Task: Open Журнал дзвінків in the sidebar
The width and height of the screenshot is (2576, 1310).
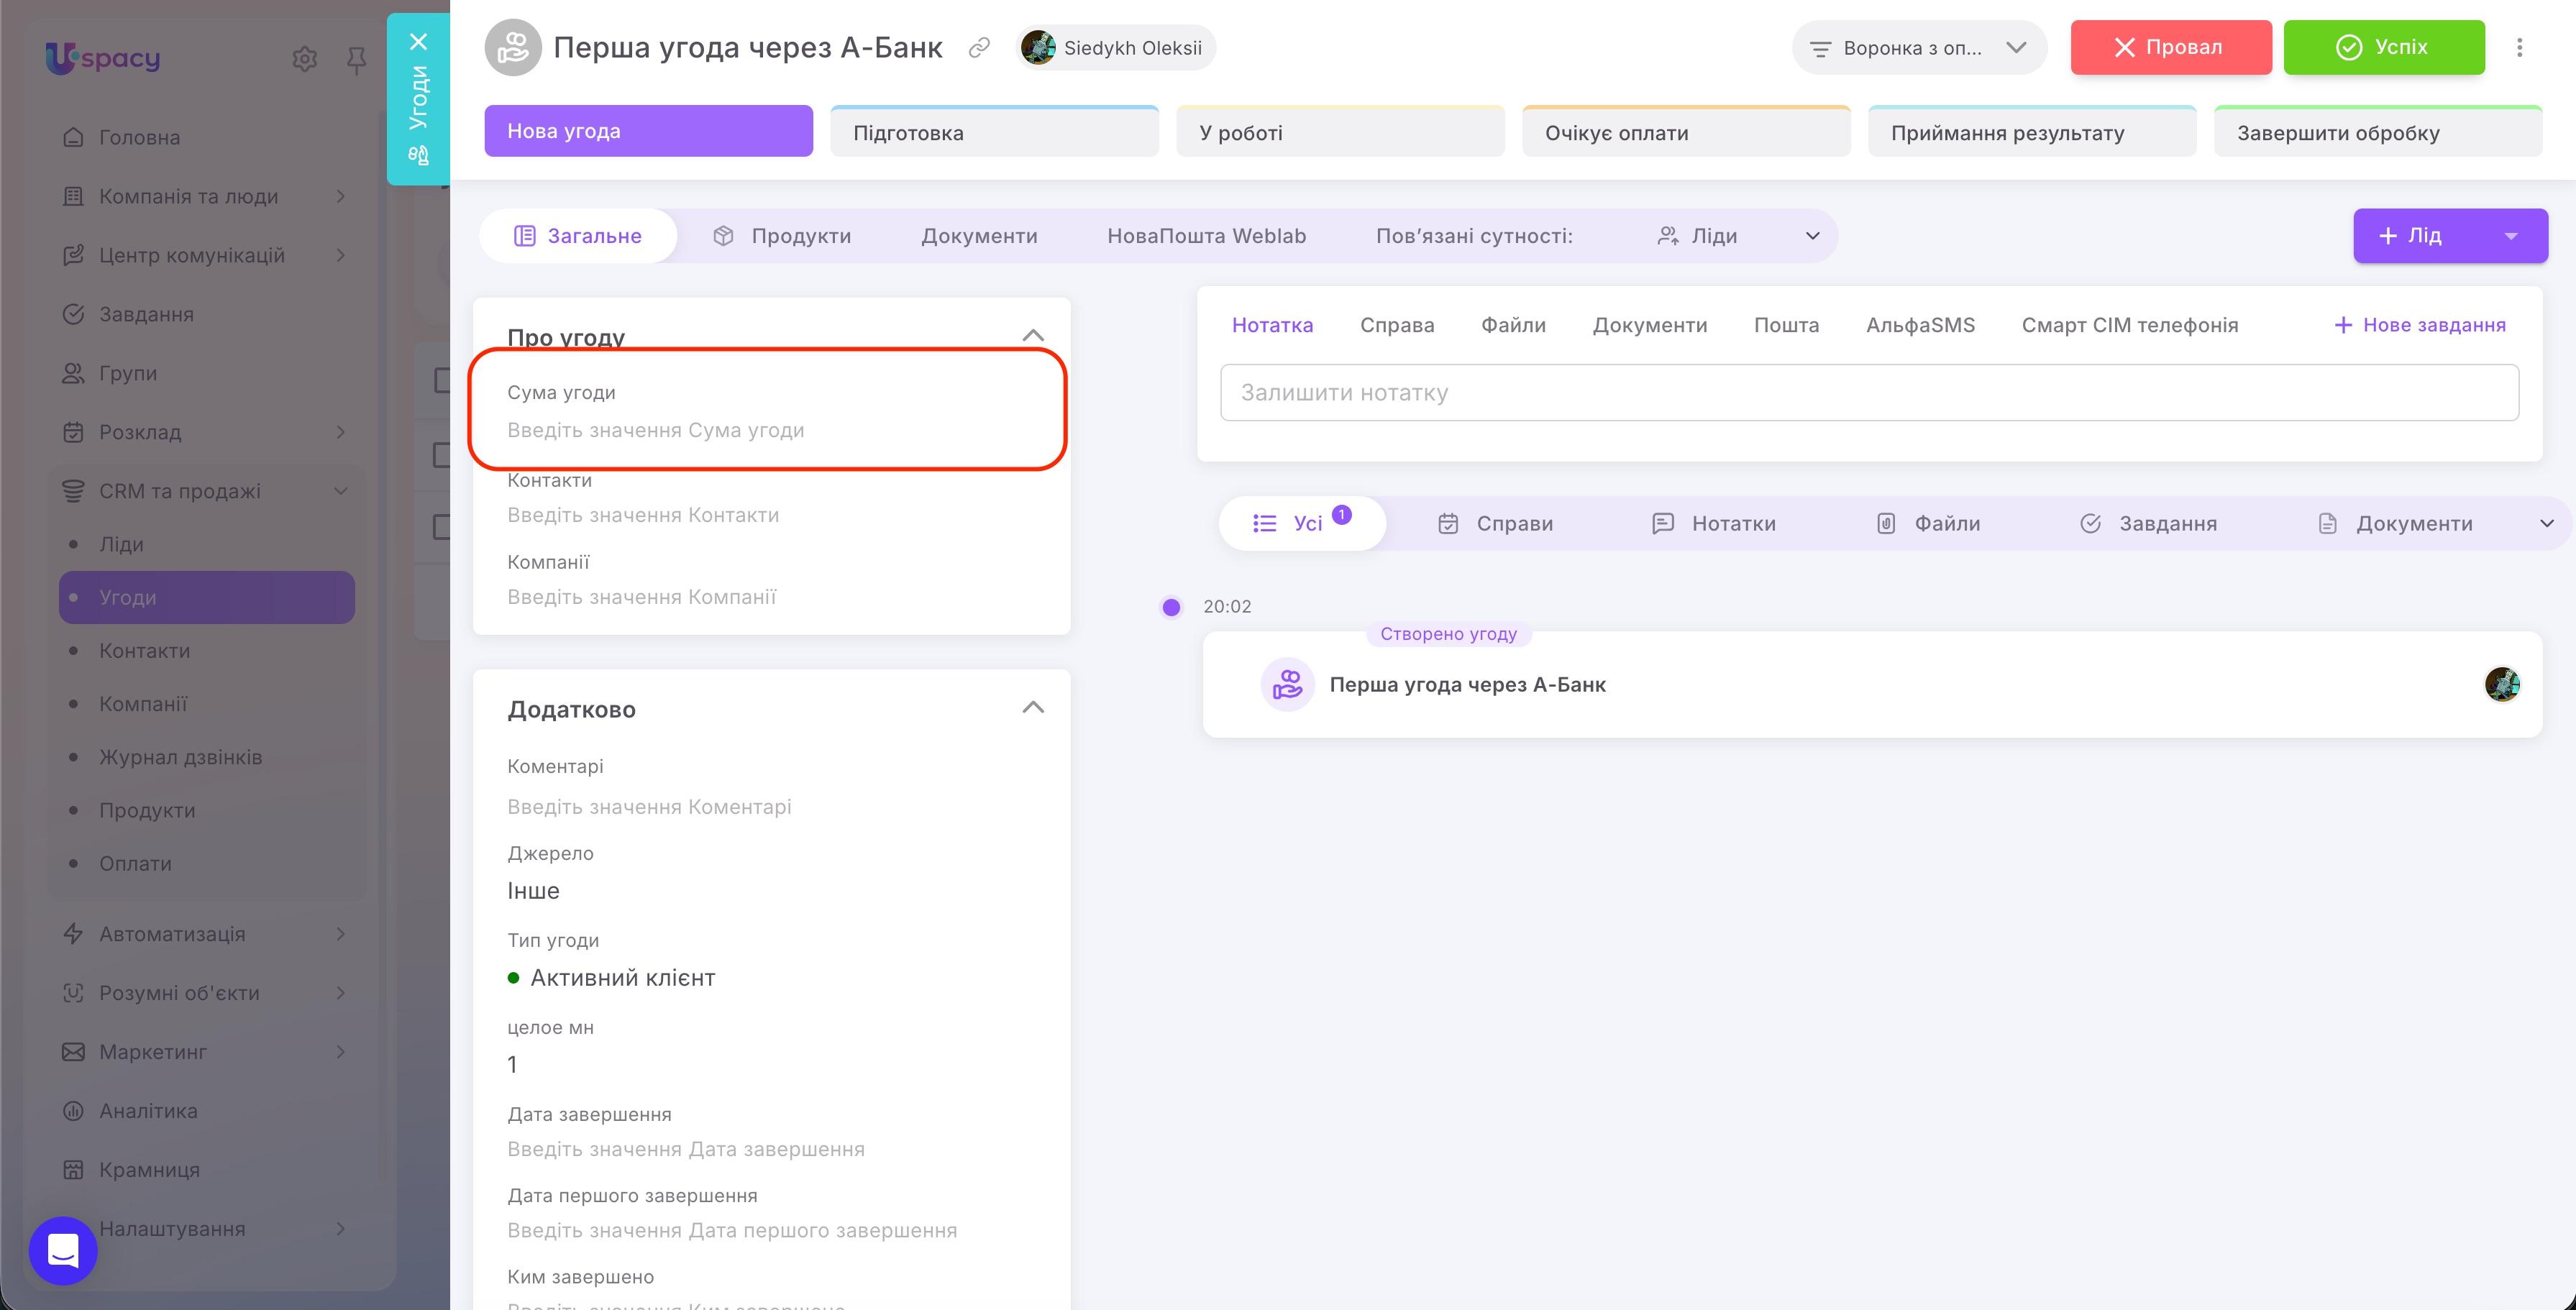Action: click(180, 757)
